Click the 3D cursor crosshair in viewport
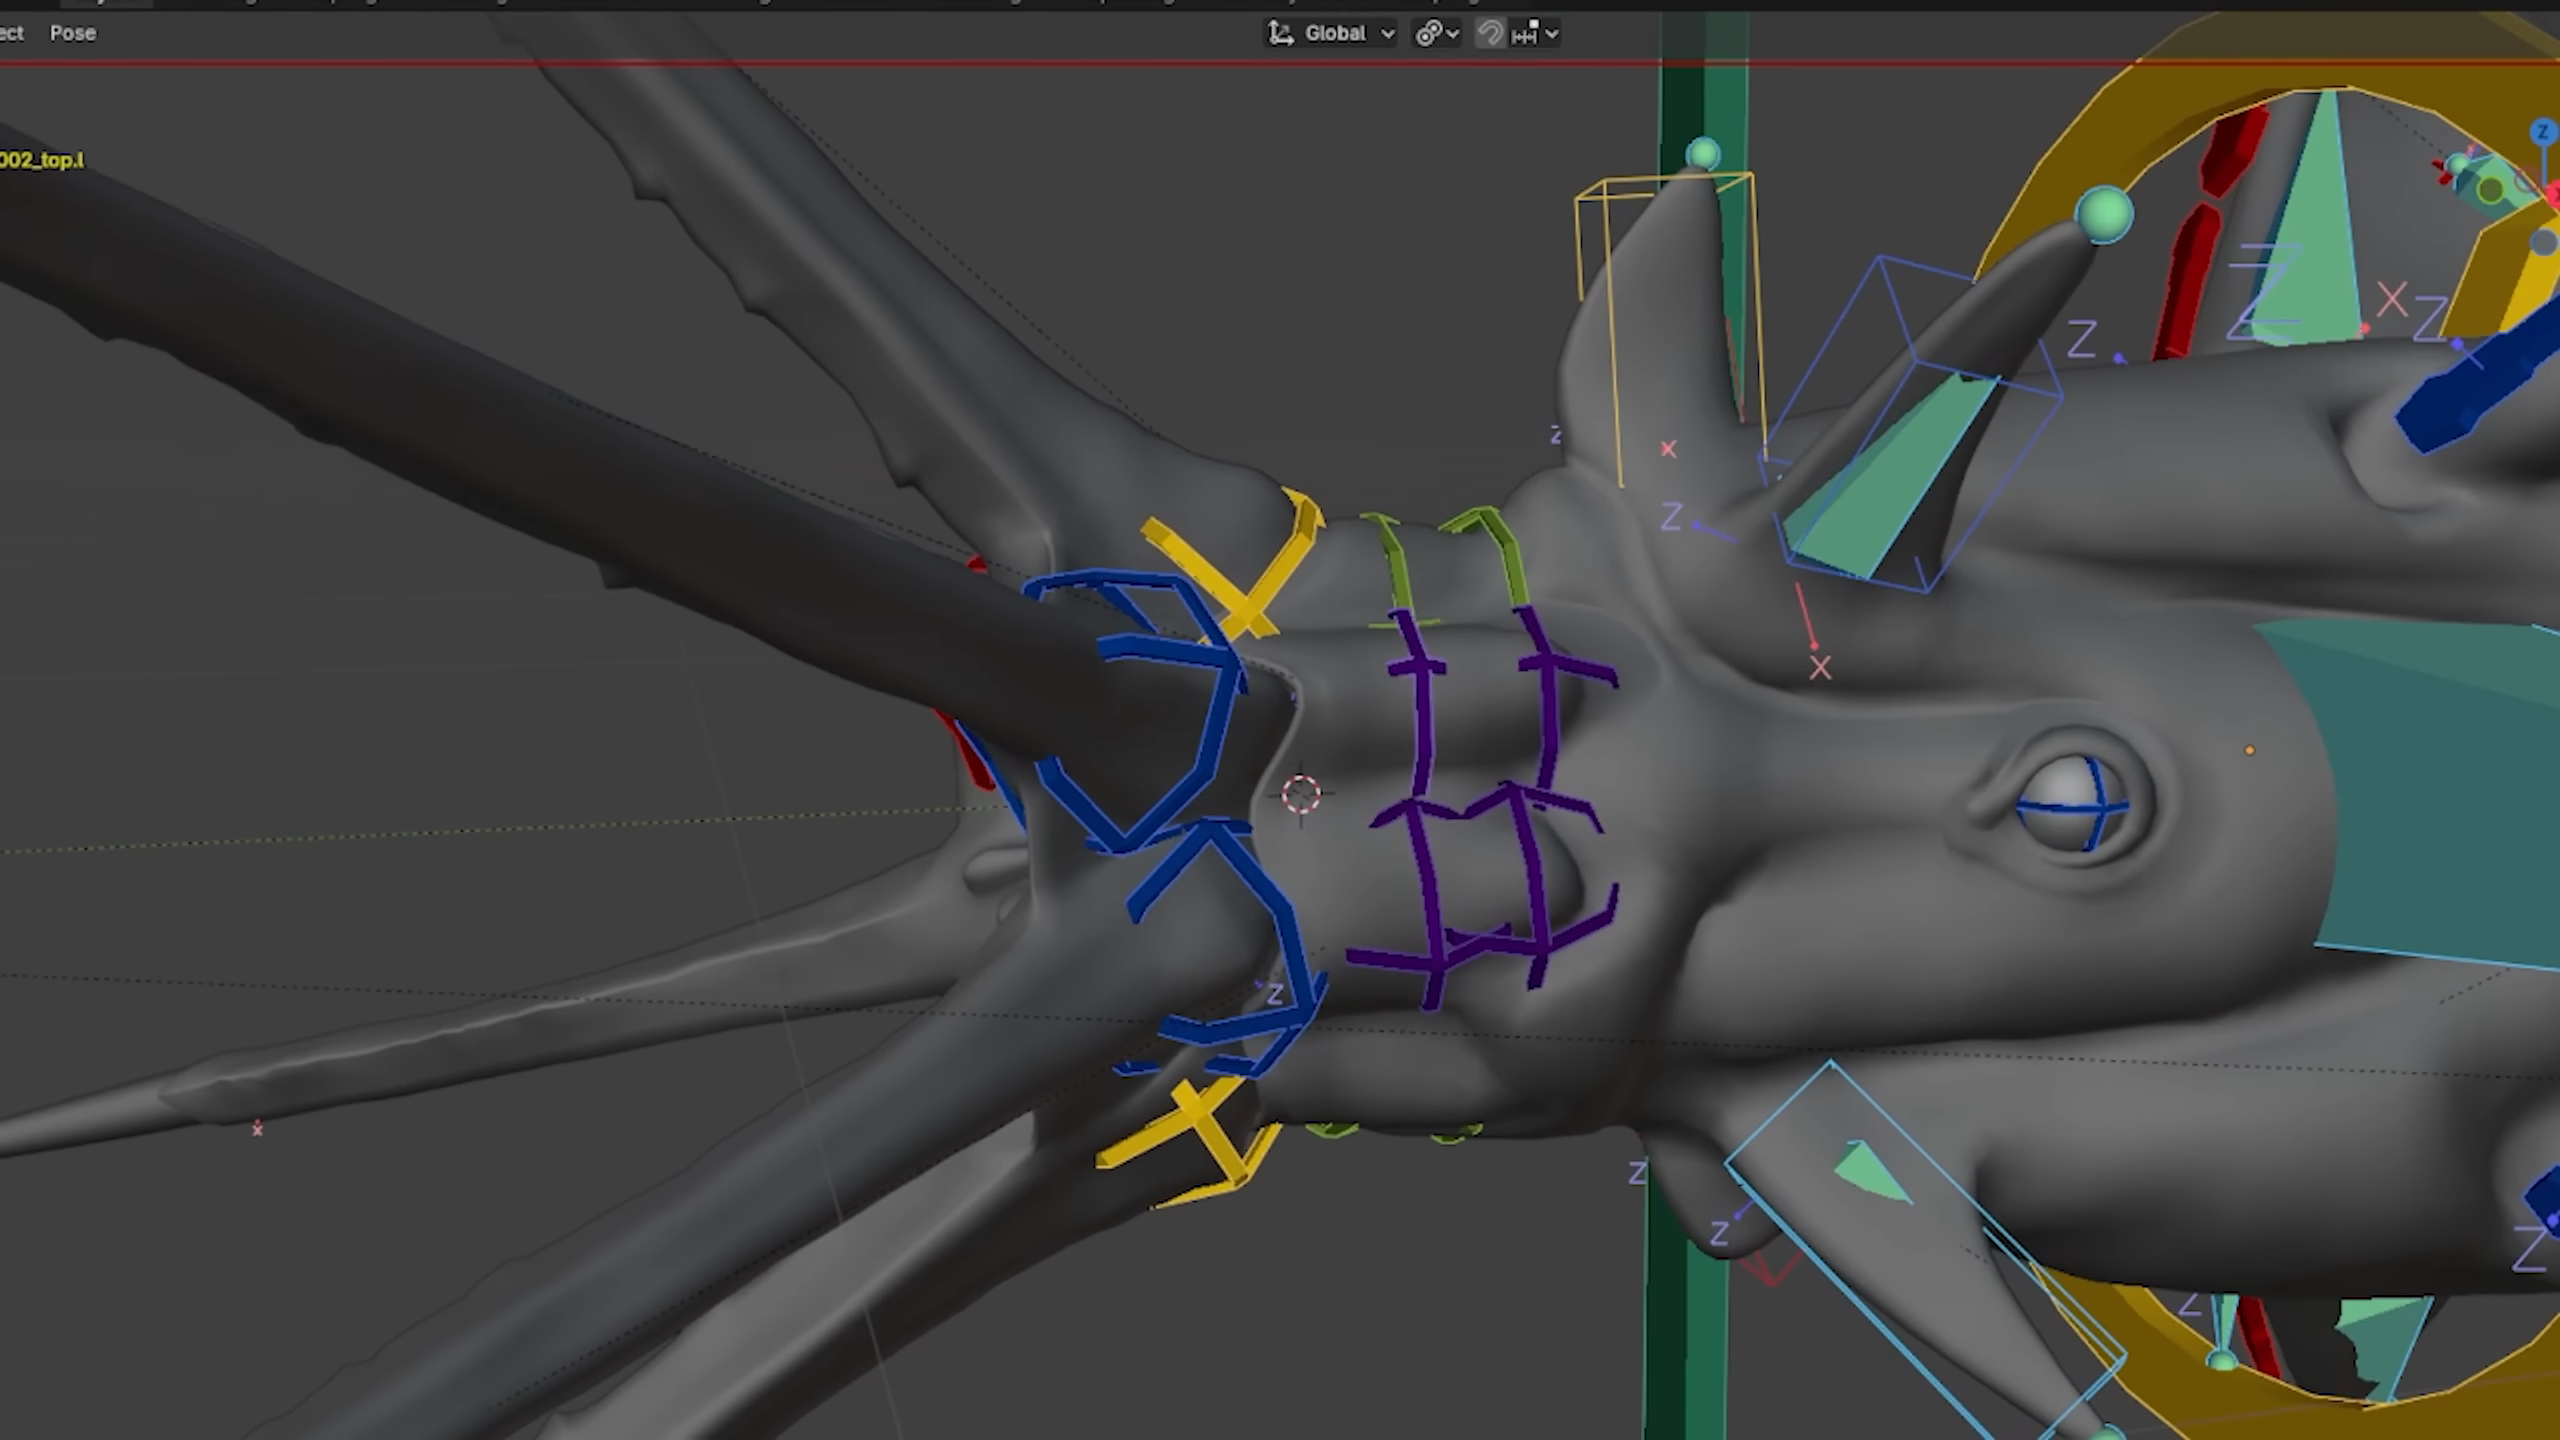The image size is (2560, 1440). pyautogui.click(x=1301, y=794)
